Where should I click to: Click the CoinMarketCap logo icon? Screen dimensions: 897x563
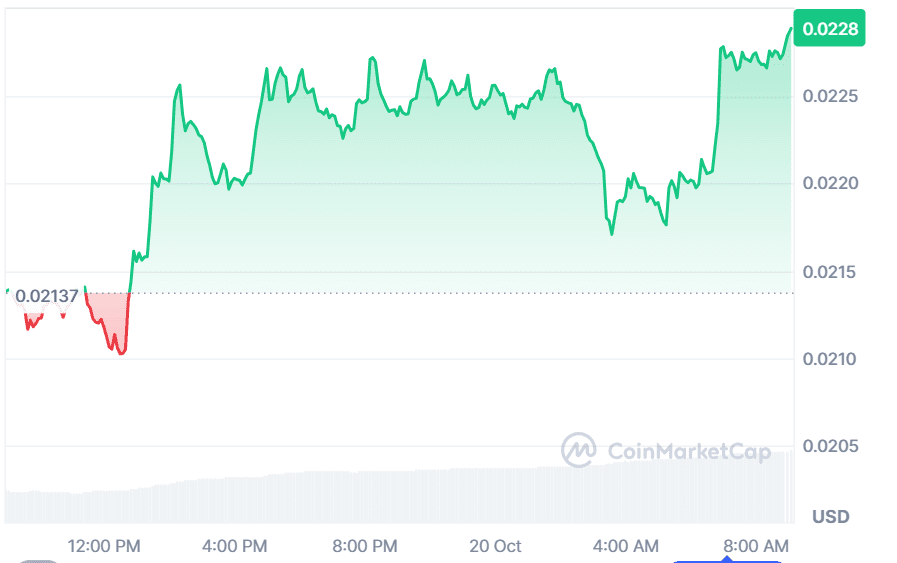(578, 450)
